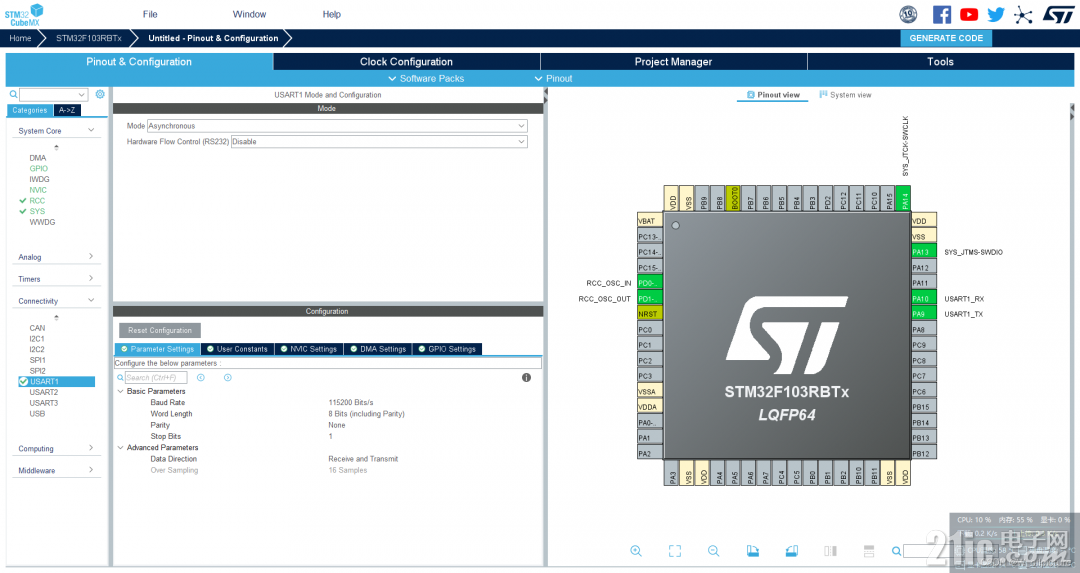Click the STM32CubeMX logo
Screen dimensions: 1080x573
pyautogui.click(x=24, y=14)
